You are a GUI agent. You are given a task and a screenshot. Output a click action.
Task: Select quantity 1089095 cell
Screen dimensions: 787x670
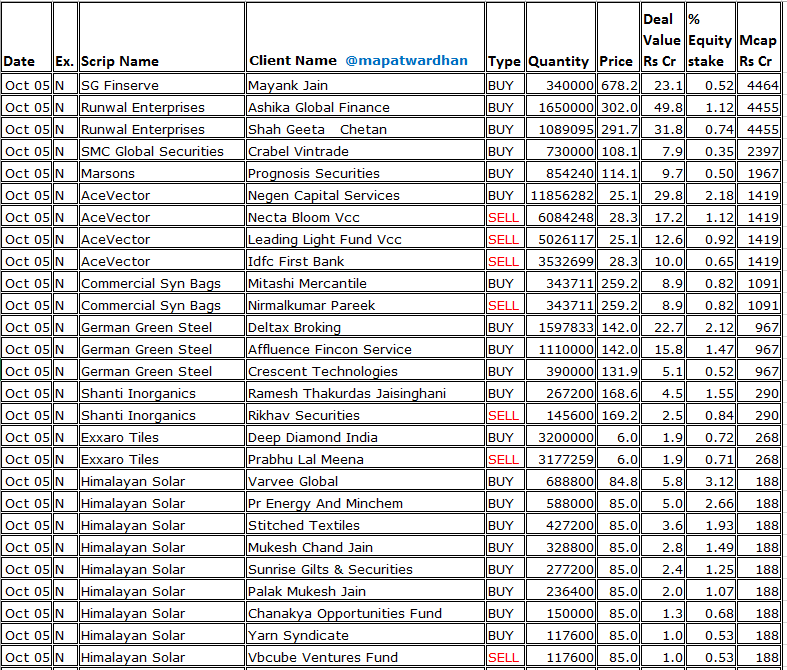tap(560, 129)
